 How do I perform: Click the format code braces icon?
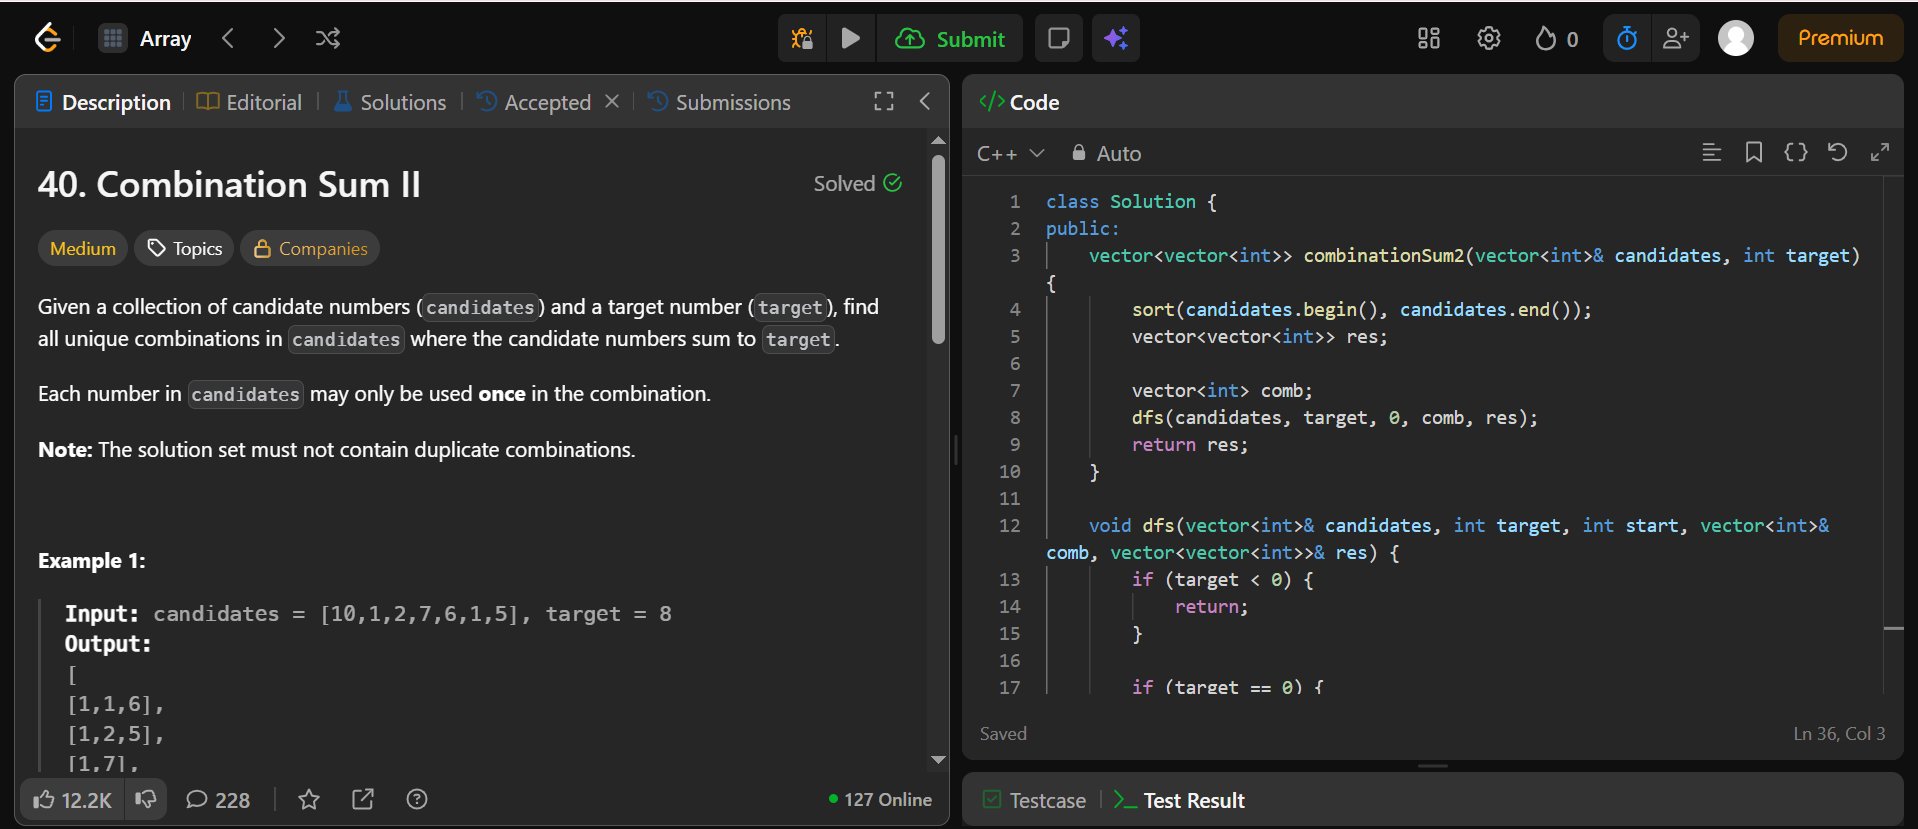pos(1795,153)
